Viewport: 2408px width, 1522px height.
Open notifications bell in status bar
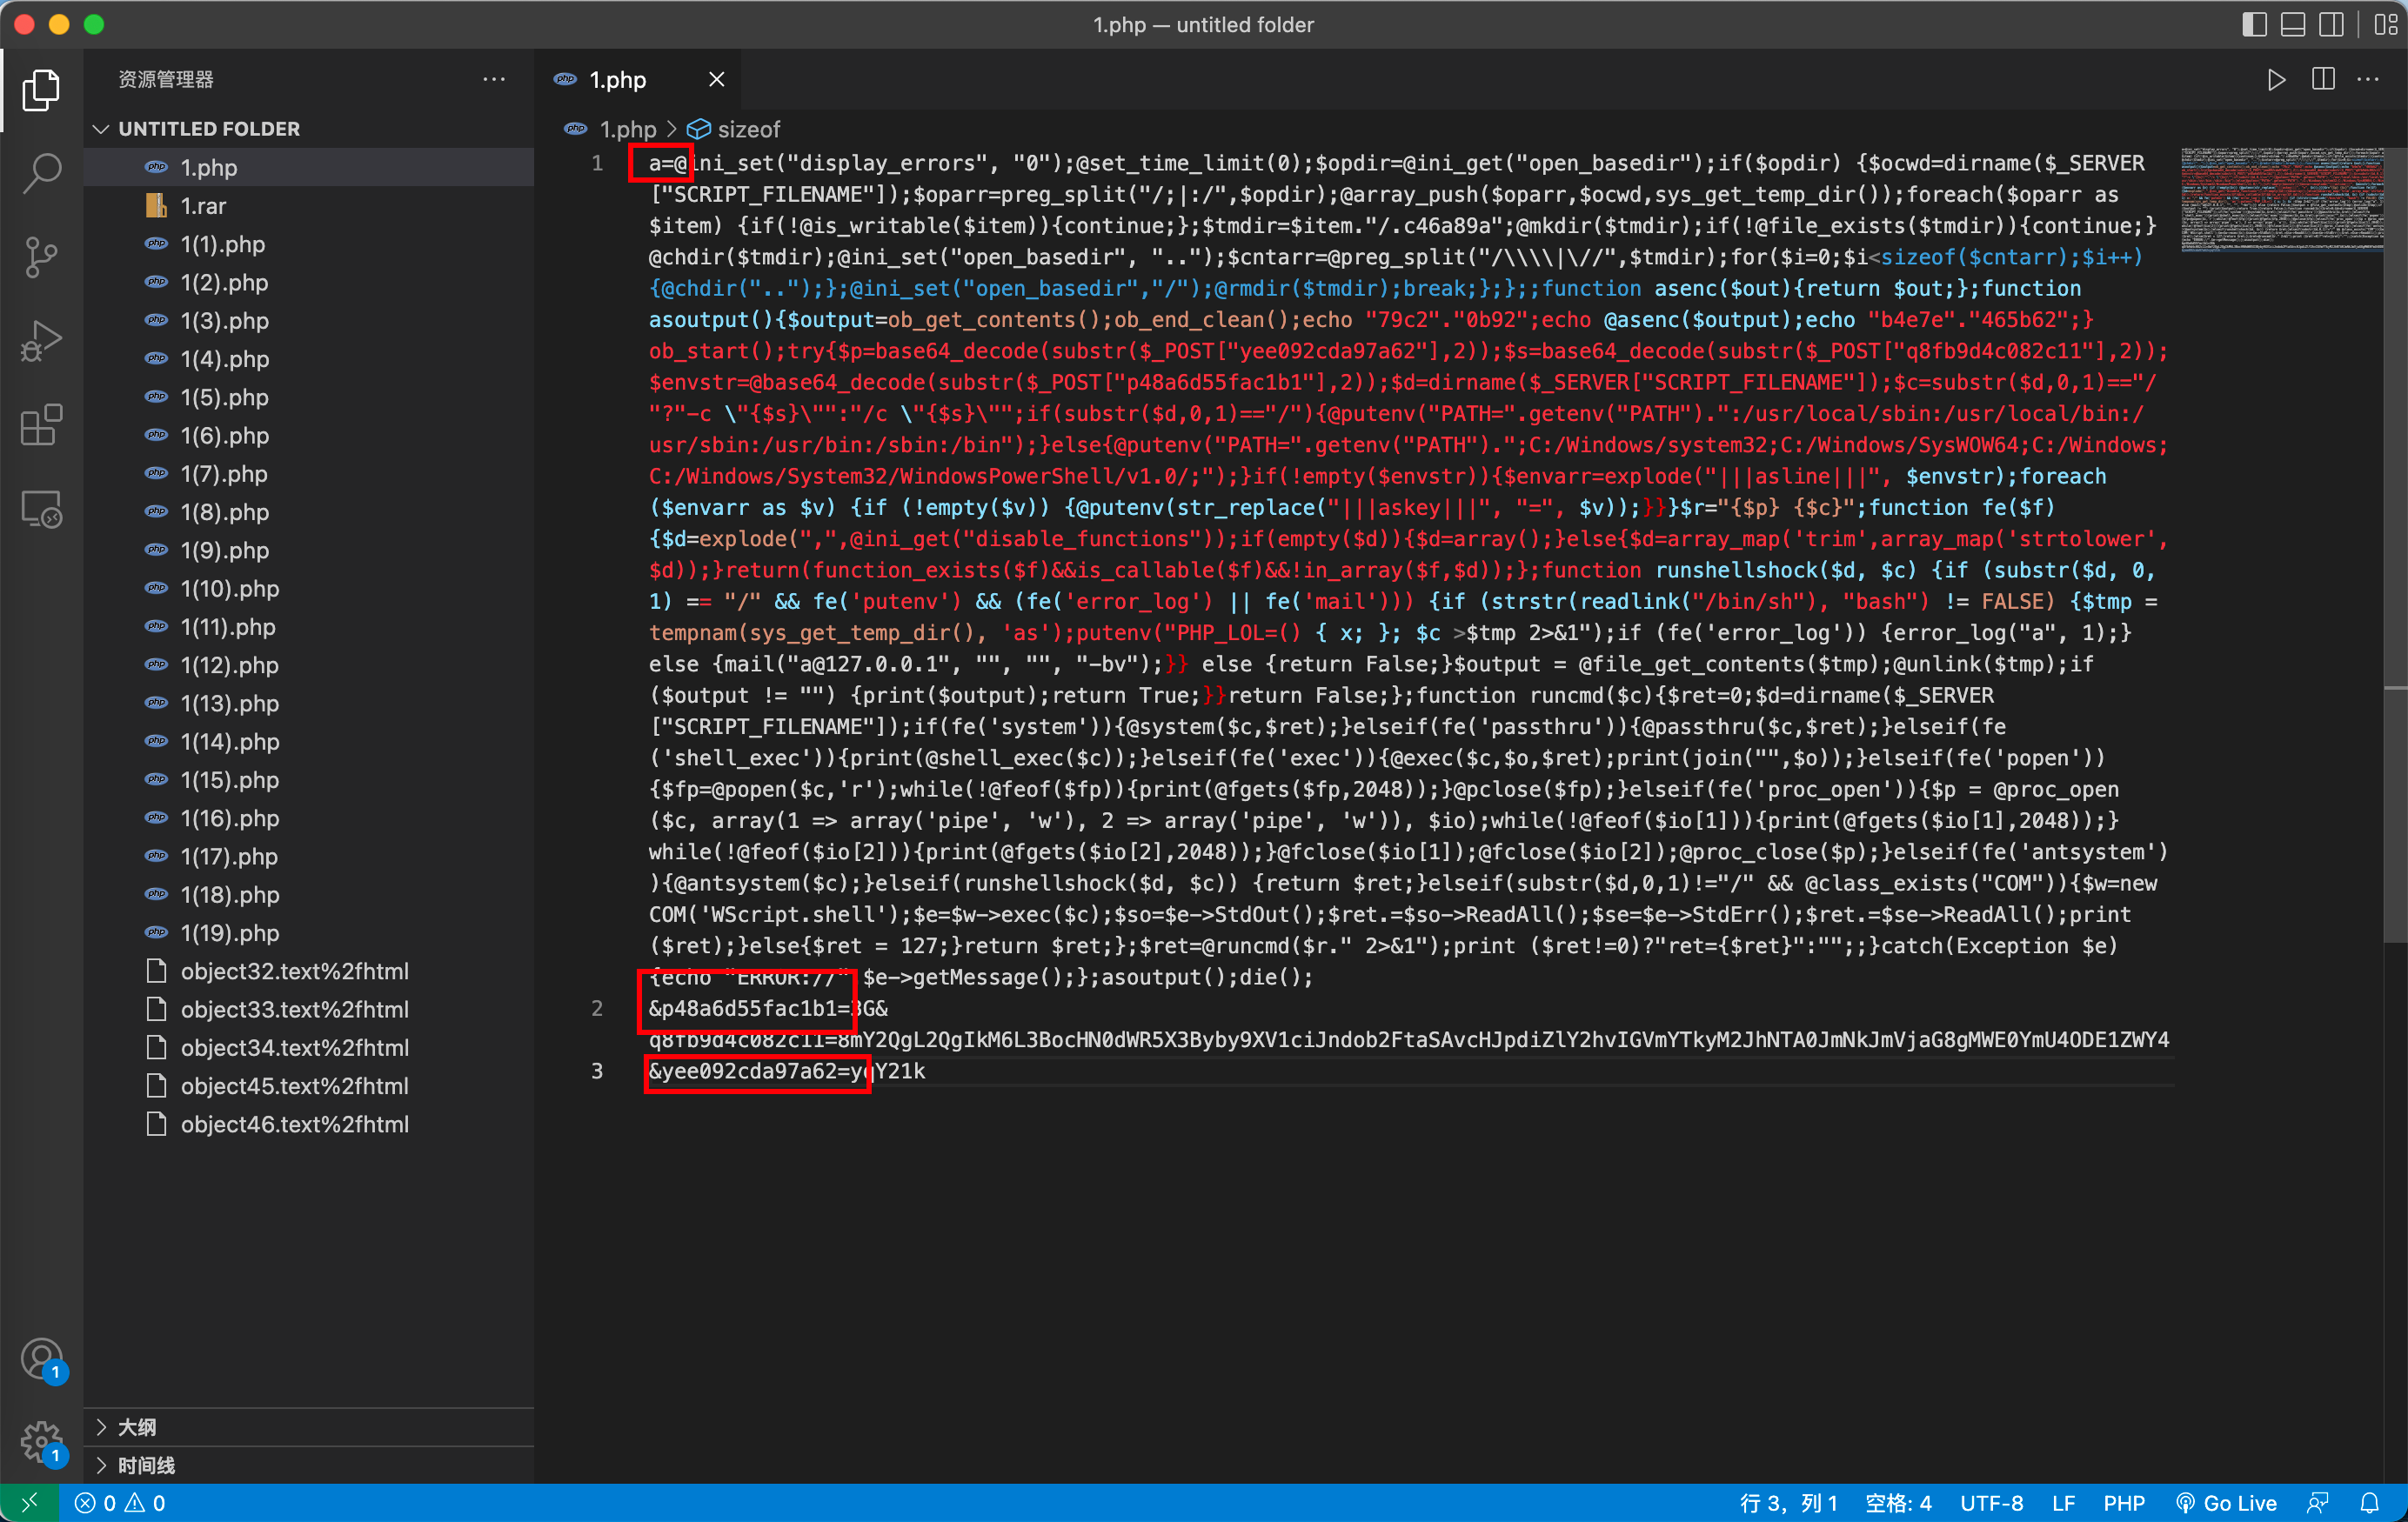coord(2369,1502)
